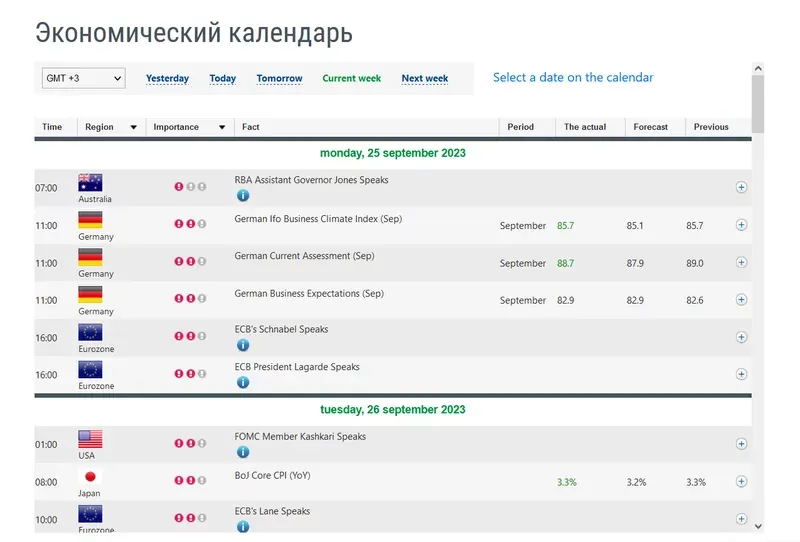Click importance indicator for RBA Jones Speaks row
Screen dimensions: 800x542
[190, 187]
